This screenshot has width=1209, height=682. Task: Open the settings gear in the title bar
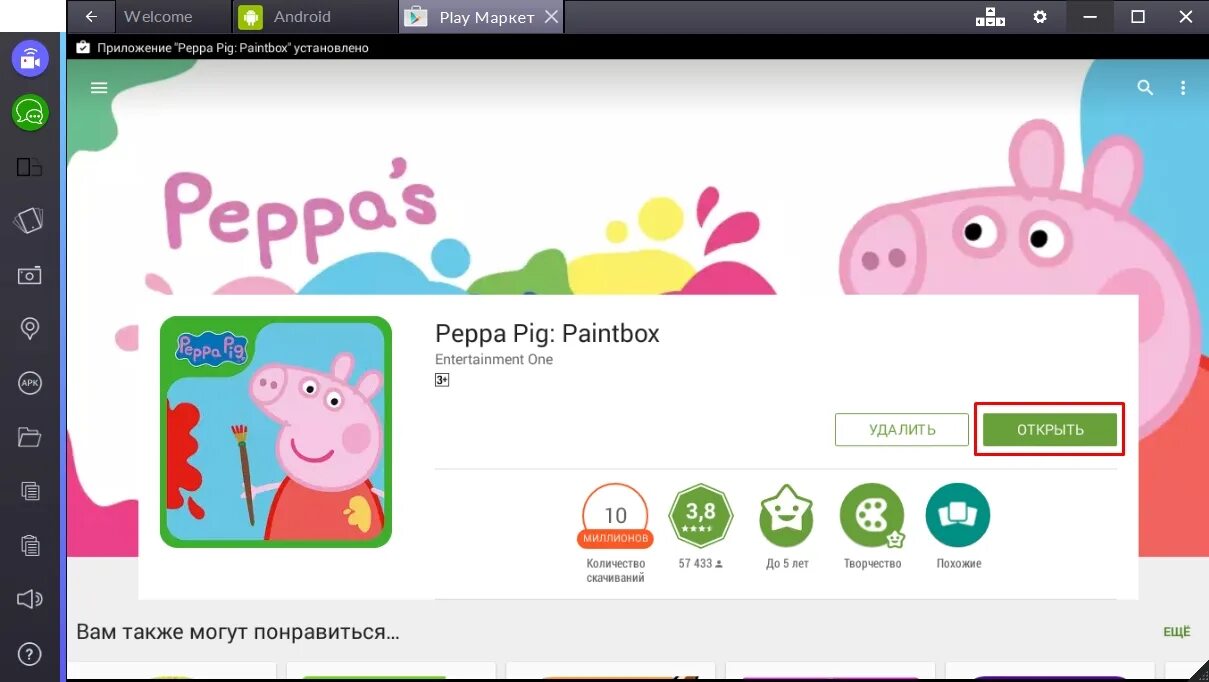tap(1040, 17)
